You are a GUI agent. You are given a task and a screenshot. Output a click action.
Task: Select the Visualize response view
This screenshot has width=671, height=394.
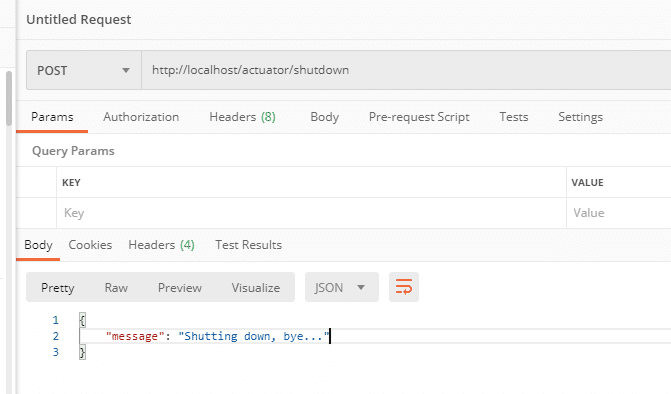click(x=255, y=287)
